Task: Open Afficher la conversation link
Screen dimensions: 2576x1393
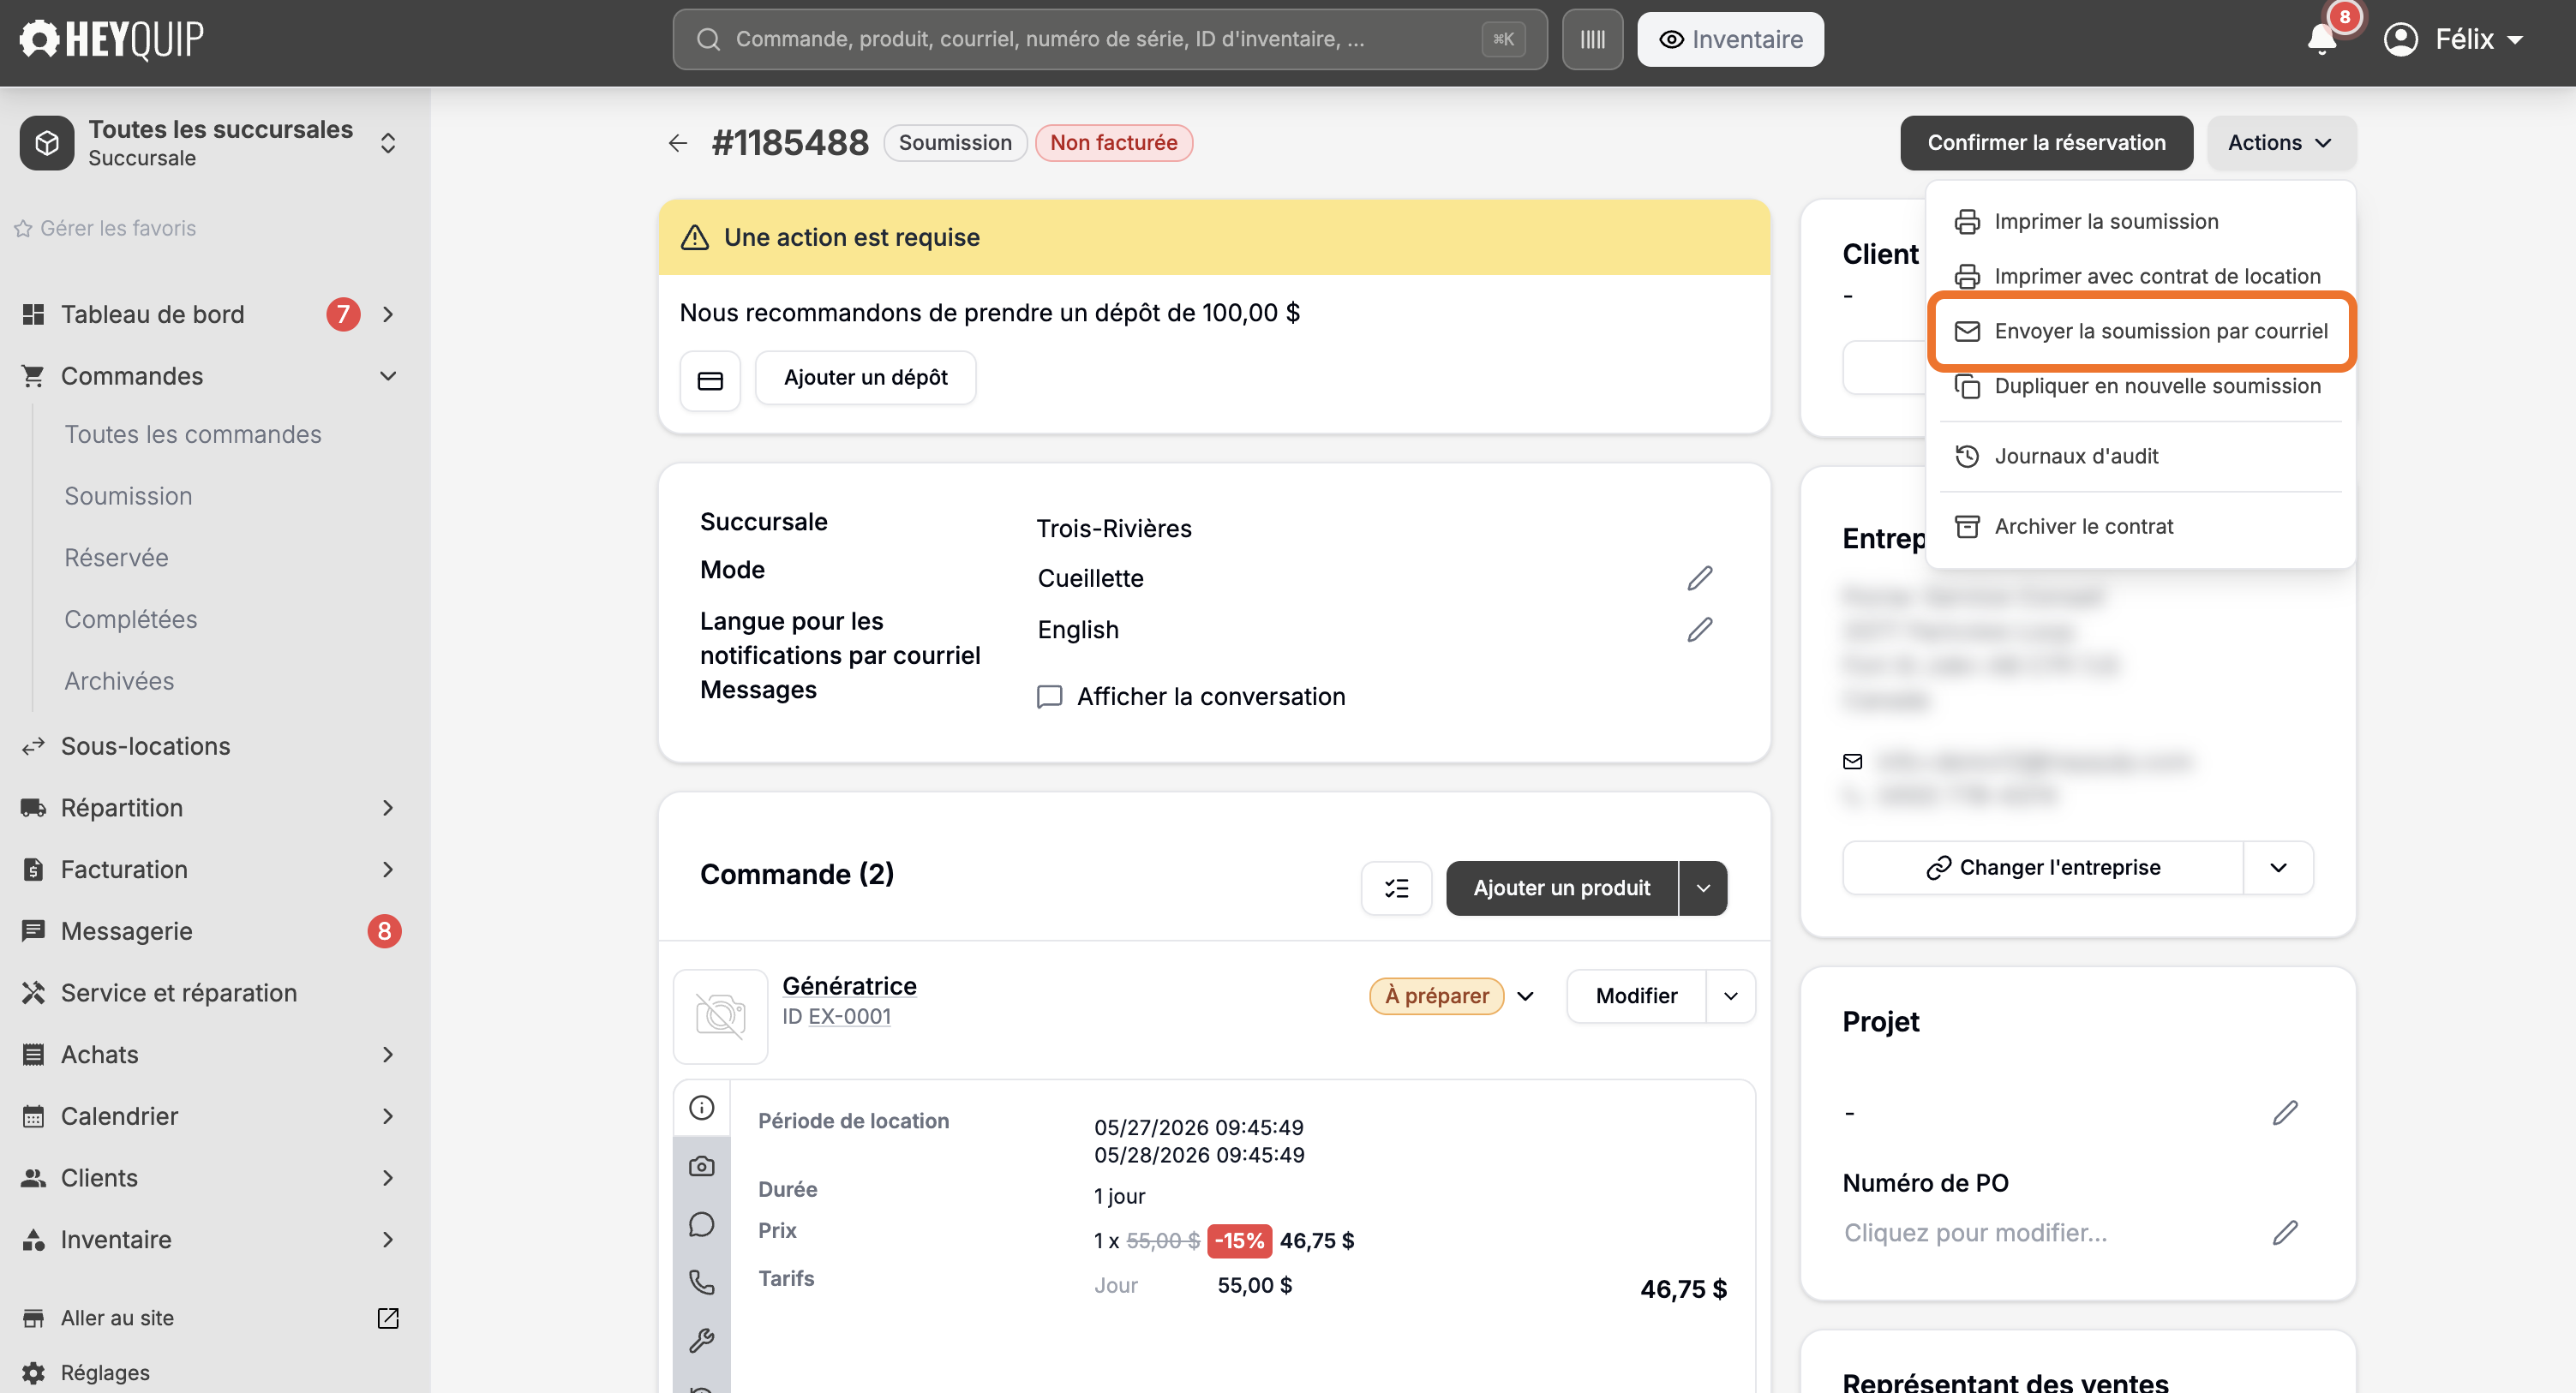Action: coord(1191,696)
